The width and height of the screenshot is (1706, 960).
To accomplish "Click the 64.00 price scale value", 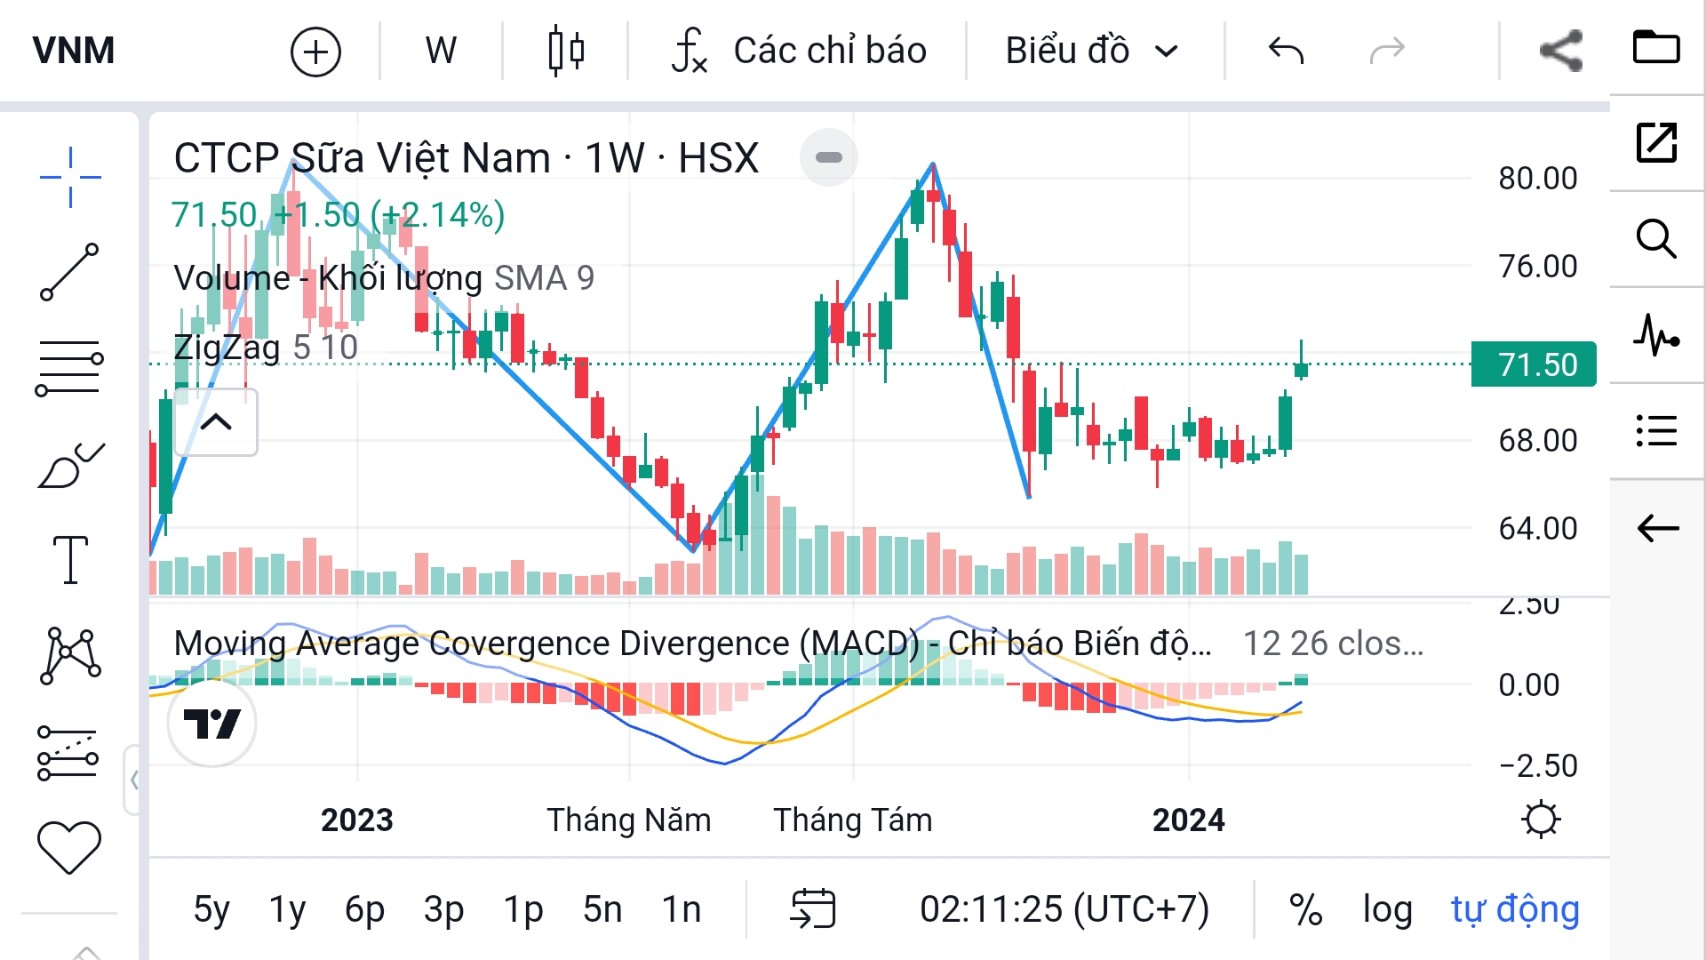I will (x=1537, y=528).
